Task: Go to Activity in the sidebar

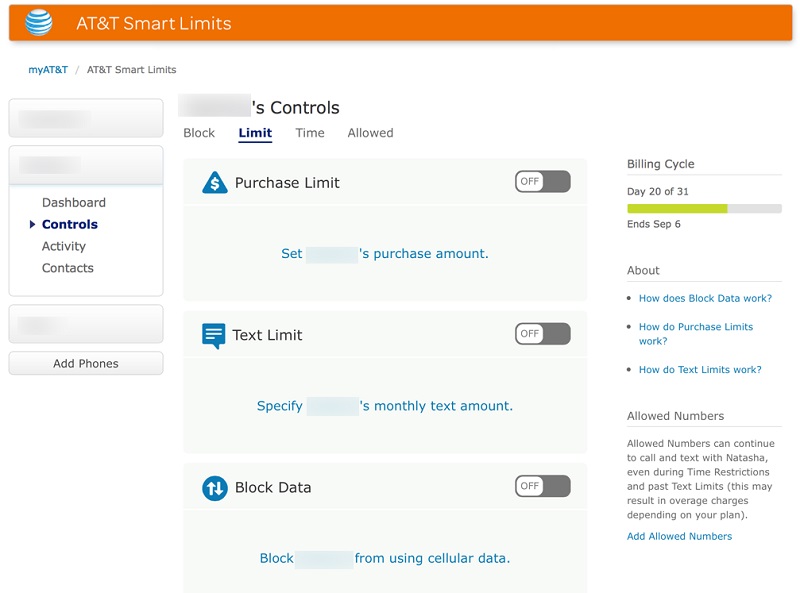Action: [x=64, y=247]
